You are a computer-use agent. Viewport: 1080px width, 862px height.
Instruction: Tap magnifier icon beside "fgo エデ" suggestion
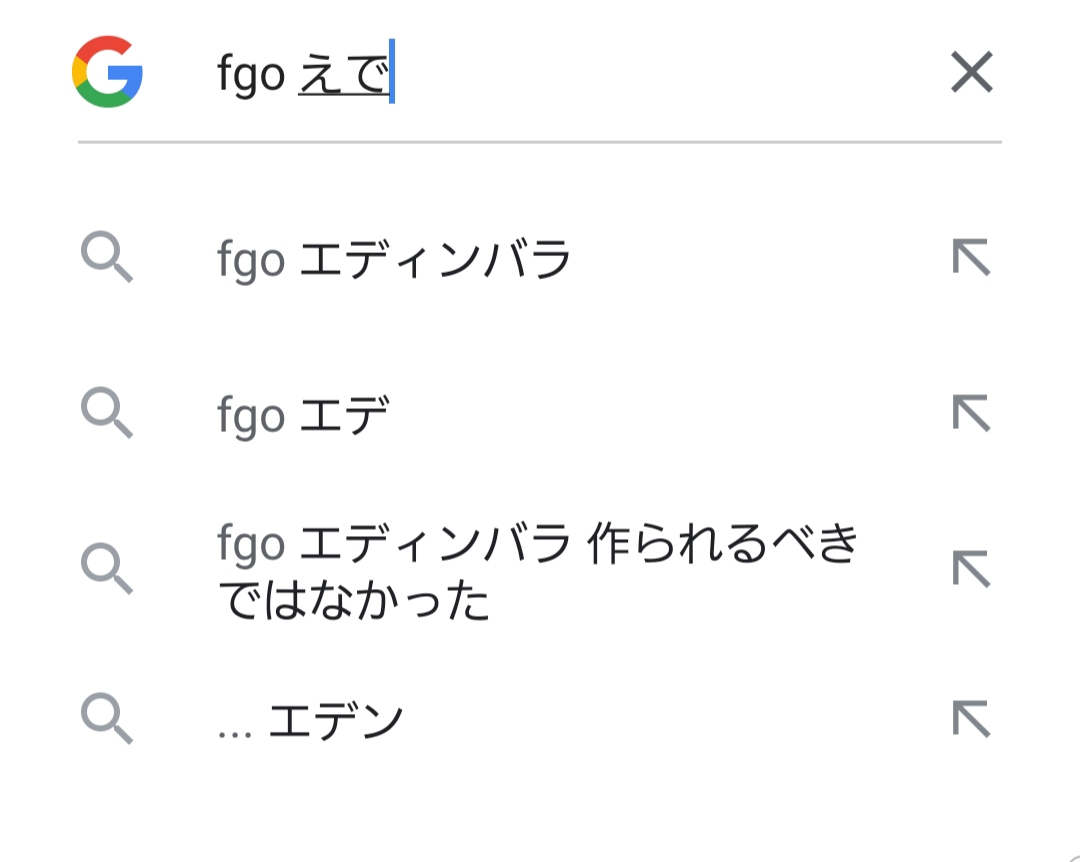click(106, 413)
